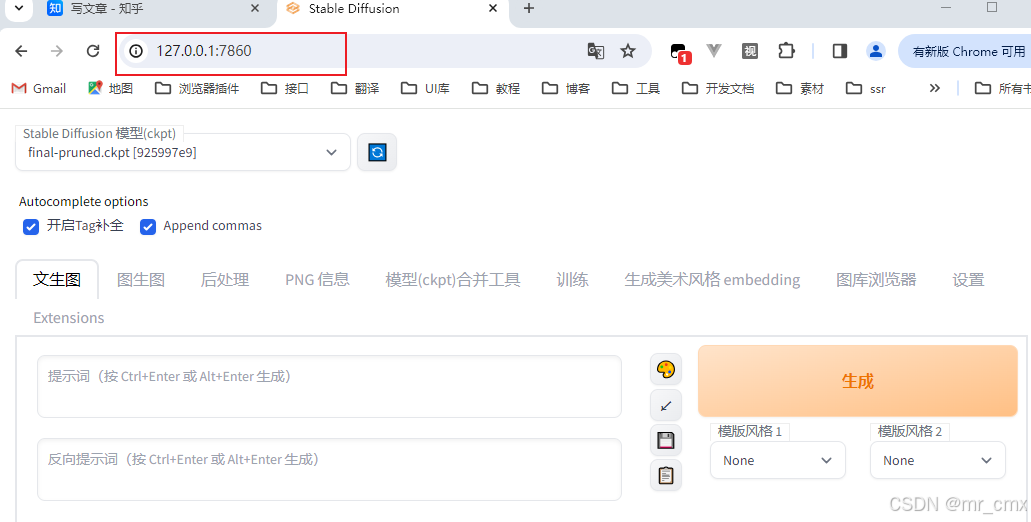This screenshot has height=522, width=1031.
Task: Open the 教程 bookmark folder
Action: tap(496, 88)
